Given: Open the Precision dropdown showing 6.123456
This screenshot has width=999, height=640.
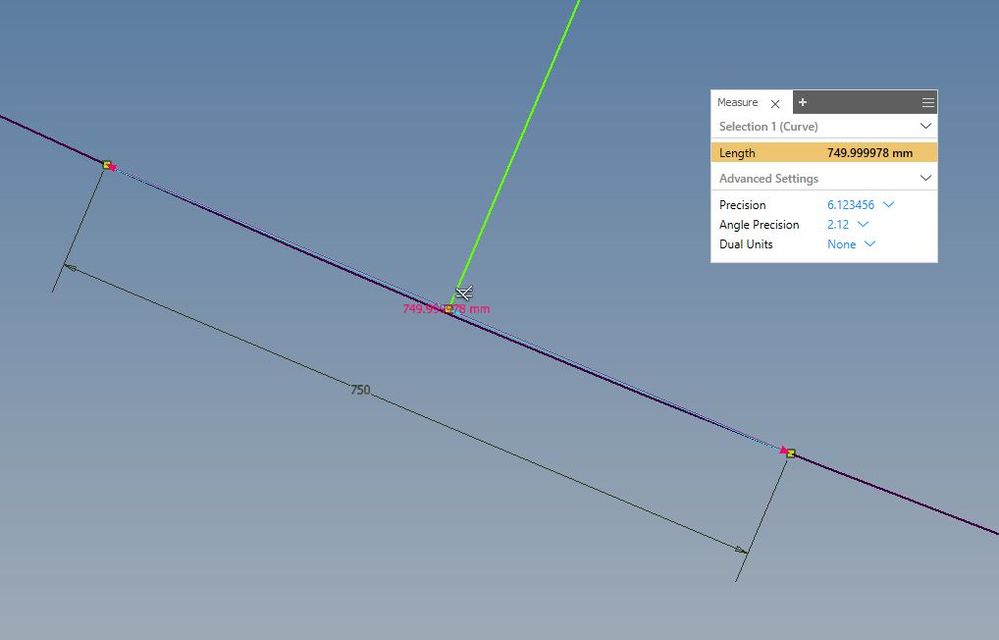Looking at the screenshot, I should point(860,204).
